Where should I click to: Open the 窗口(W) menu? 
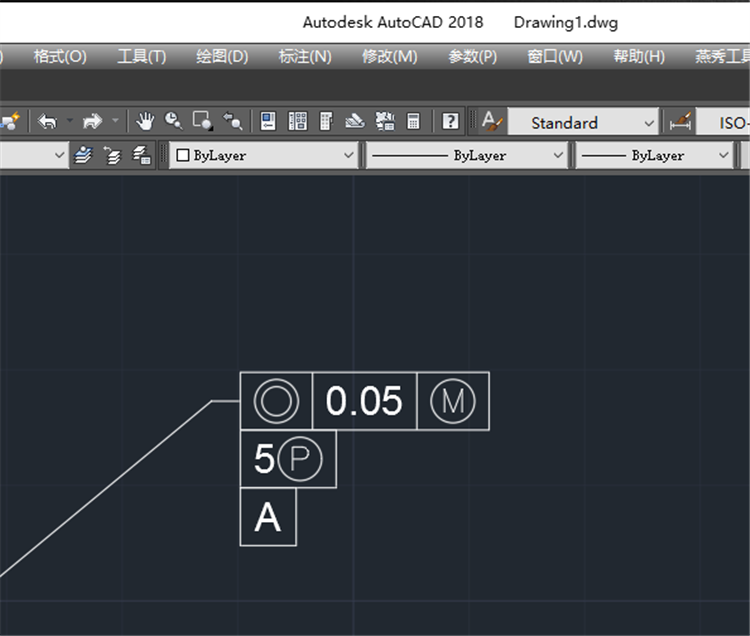[555, 57]
